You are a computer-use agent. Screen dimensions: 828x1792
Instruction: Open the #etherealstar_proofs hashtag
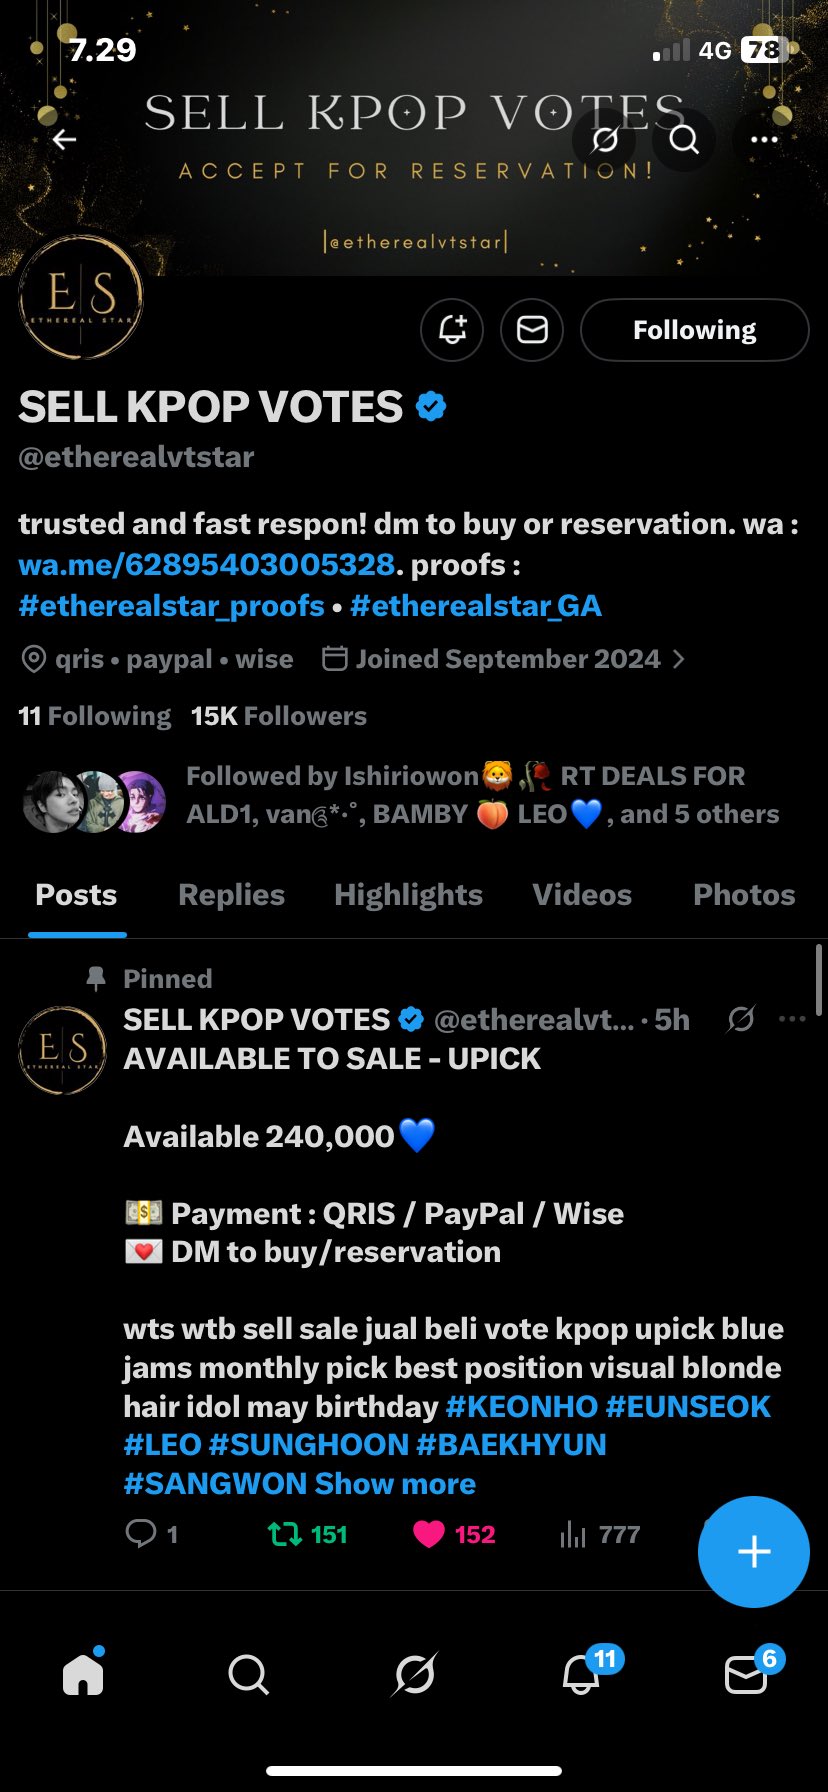pos(172,606)
